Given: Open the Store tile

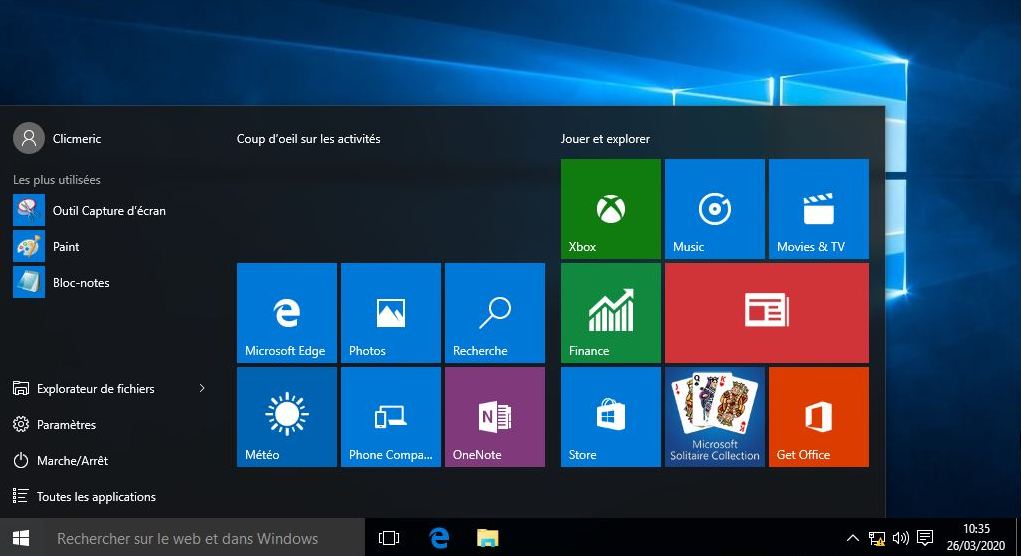Looking at the screenshot, I should (611, 417).
